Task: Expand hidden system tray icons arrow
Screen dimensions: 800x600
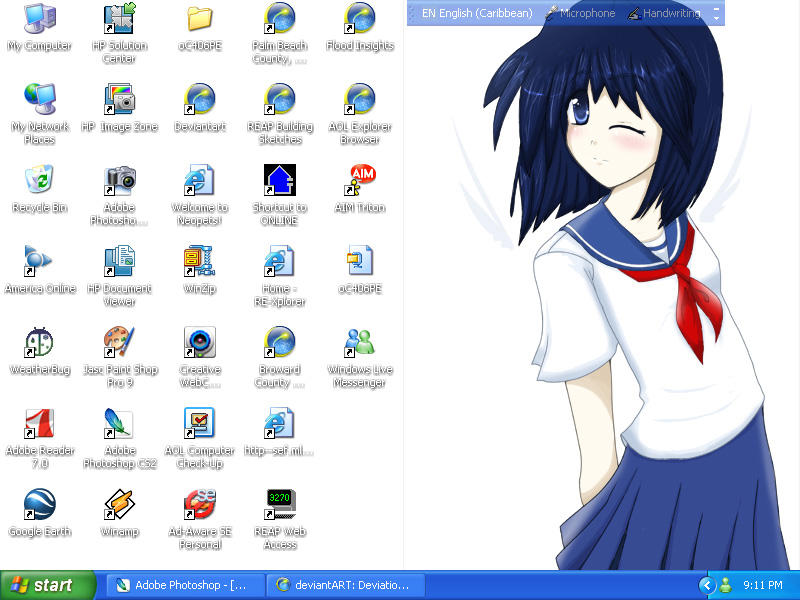Action: tap(707, 585)
